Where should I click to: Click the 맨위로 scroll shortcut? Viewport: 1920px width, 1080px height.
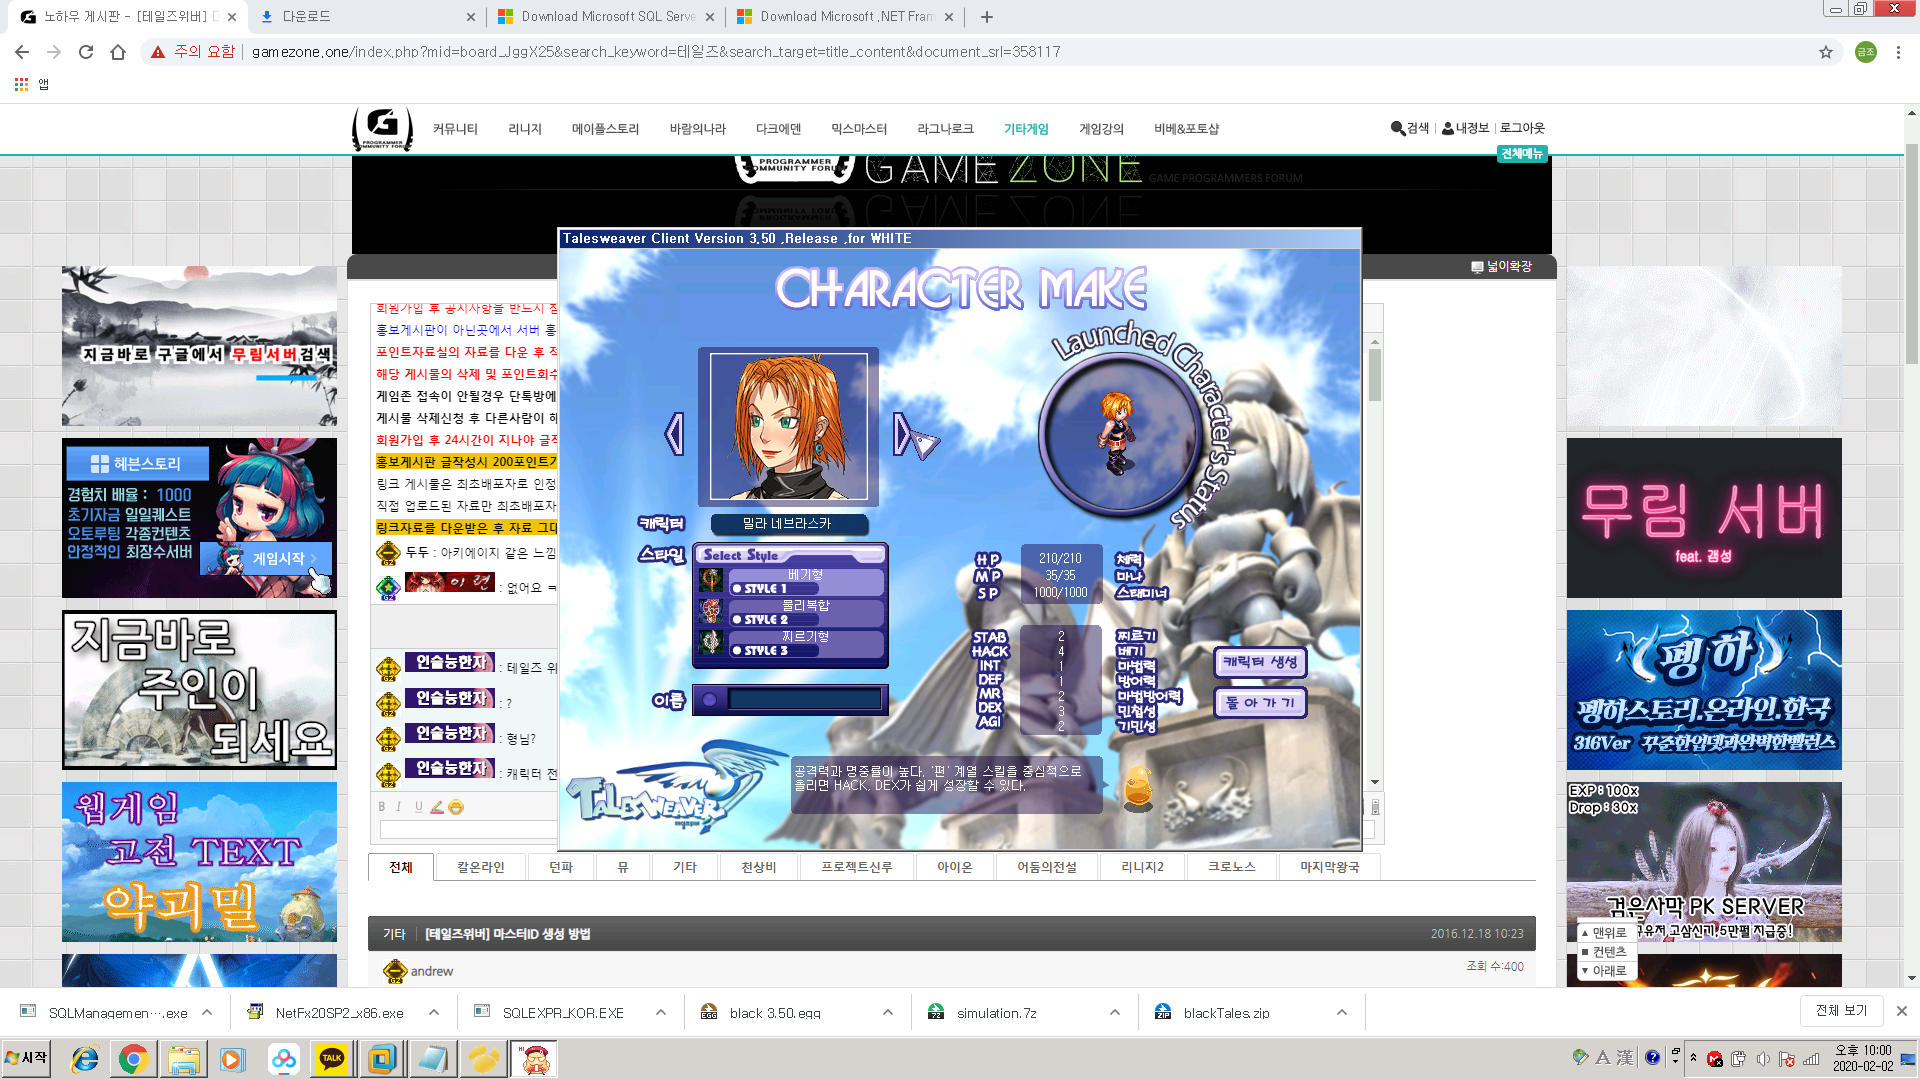[x=1606, y=933]
